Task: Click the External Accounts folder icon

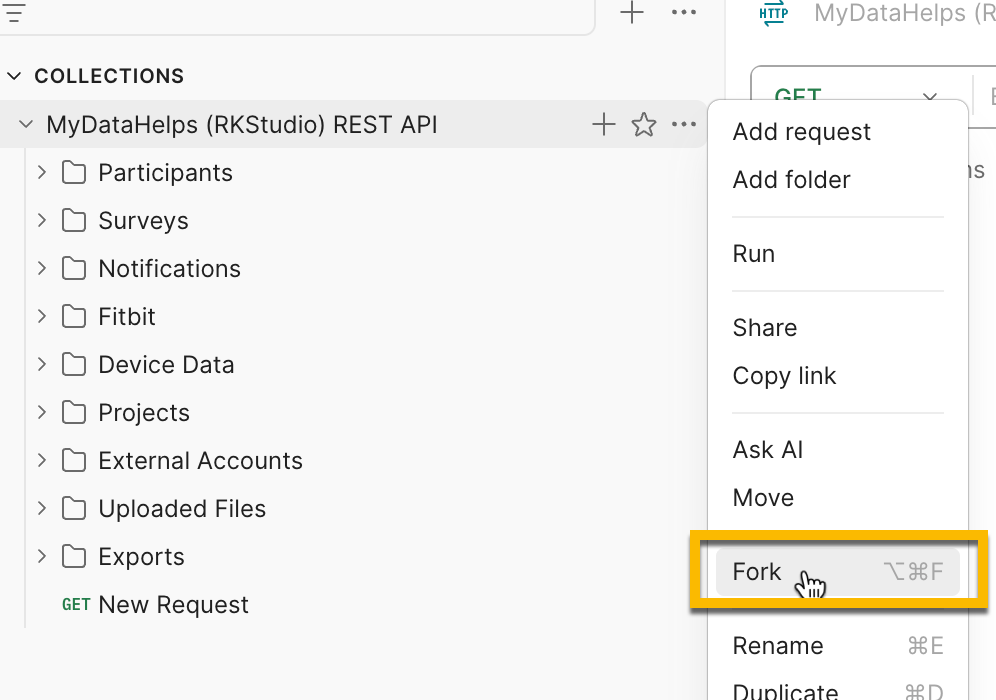Action: click(x=74, y=461)
